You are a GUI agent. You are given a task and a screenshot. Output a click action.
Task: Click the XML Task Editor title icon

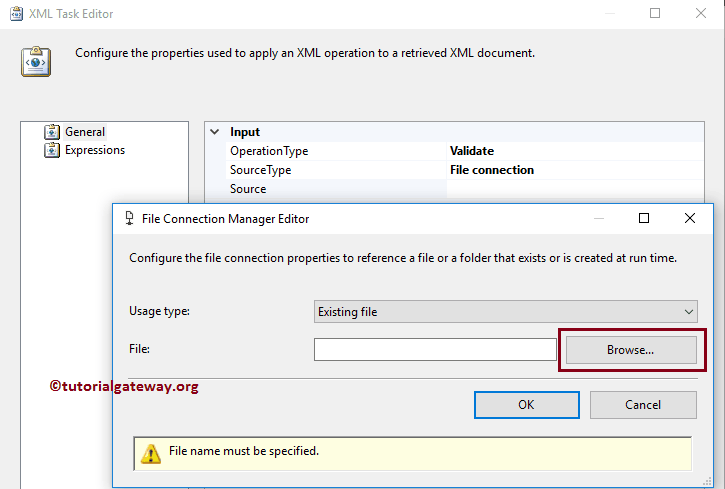(16, 13)
